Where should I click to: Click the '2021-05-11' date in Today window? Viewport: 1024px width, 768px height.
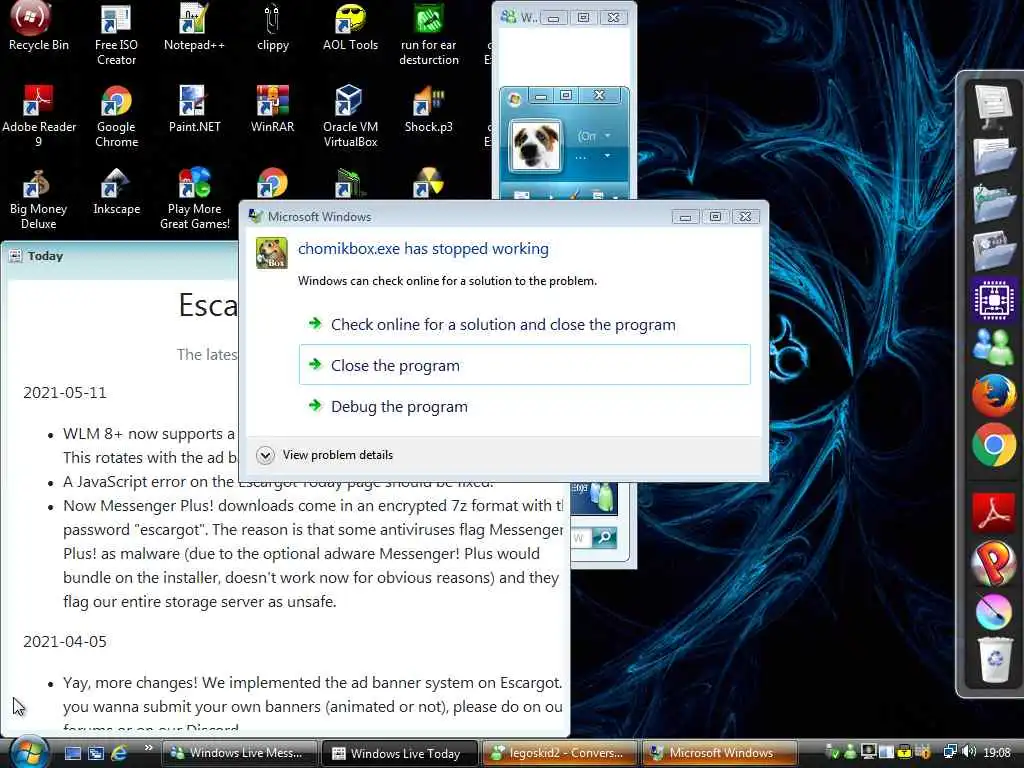click(65, 392)
